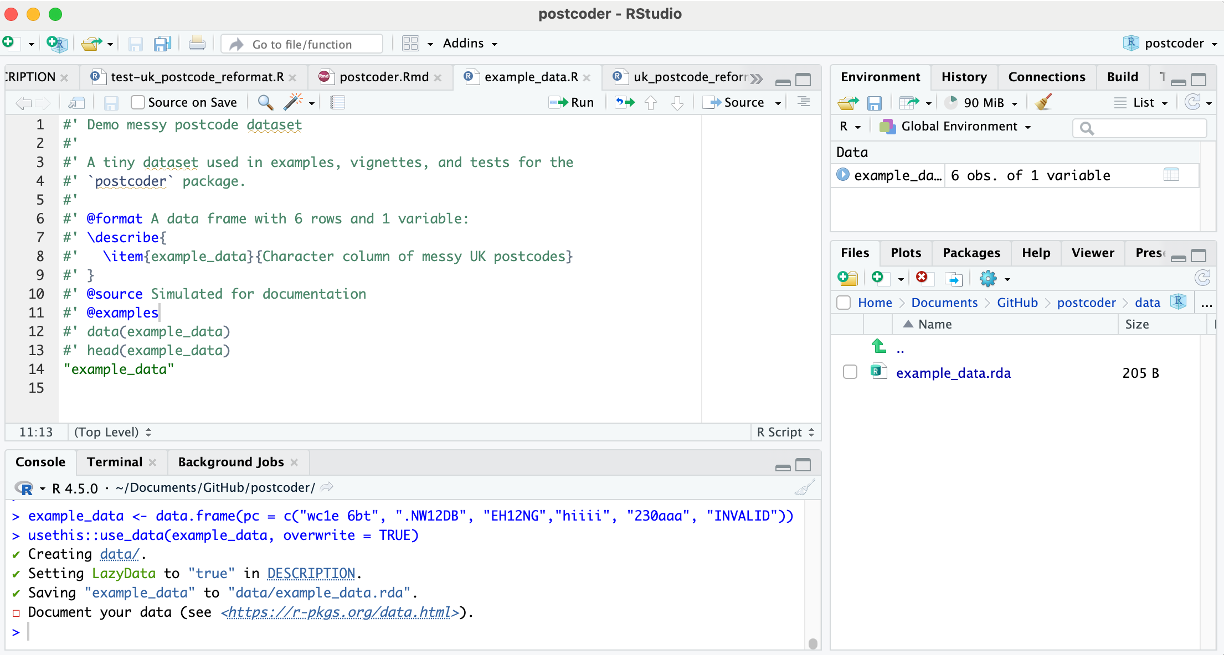
Task: Open the example_data.rda file
Action: coord(953,372)
